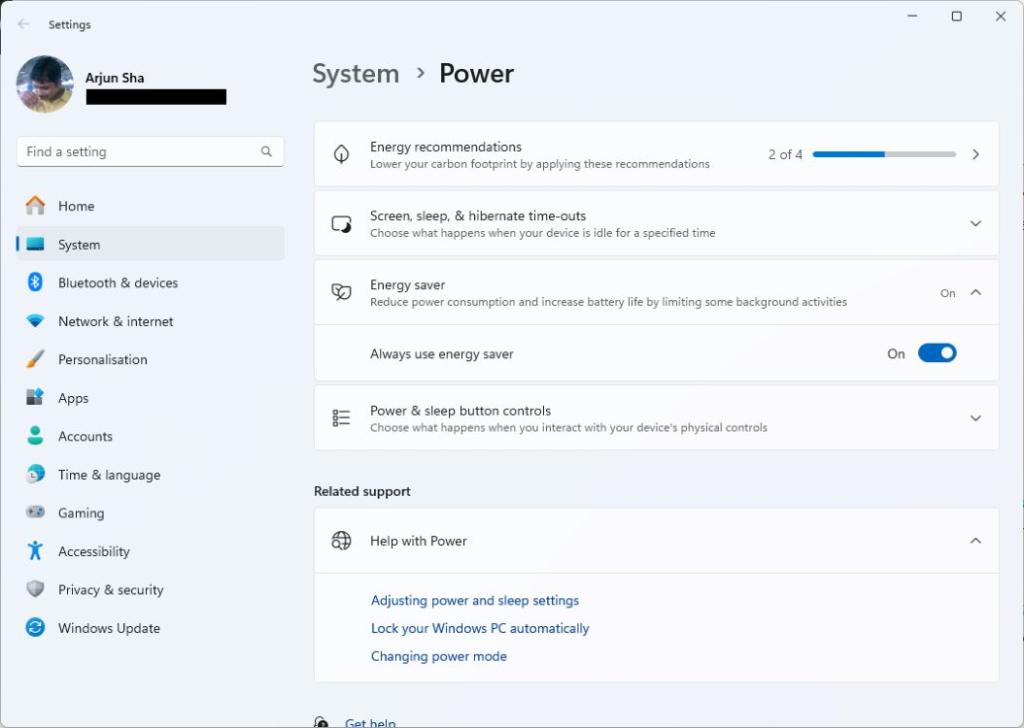Click the Accounts person icon
This screenshot has height=728, width=1024.
[35, 435]
